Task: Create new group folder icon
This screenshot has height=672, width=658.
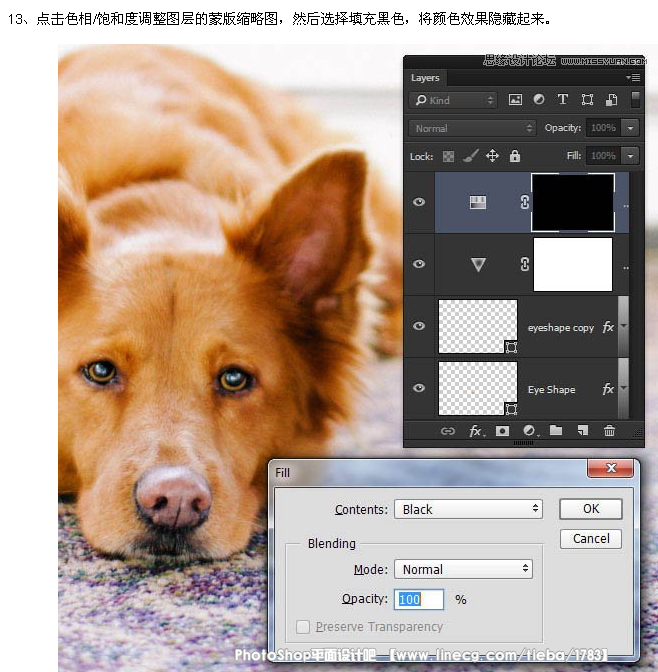Action: 556,430
